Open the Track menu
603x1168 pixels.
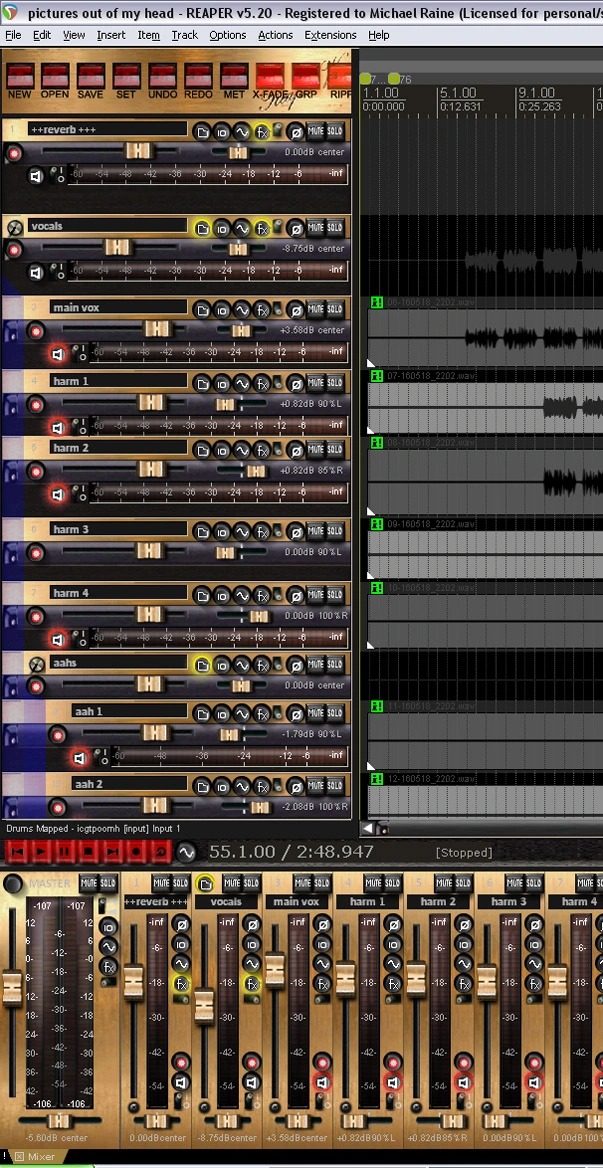[185, 35]
